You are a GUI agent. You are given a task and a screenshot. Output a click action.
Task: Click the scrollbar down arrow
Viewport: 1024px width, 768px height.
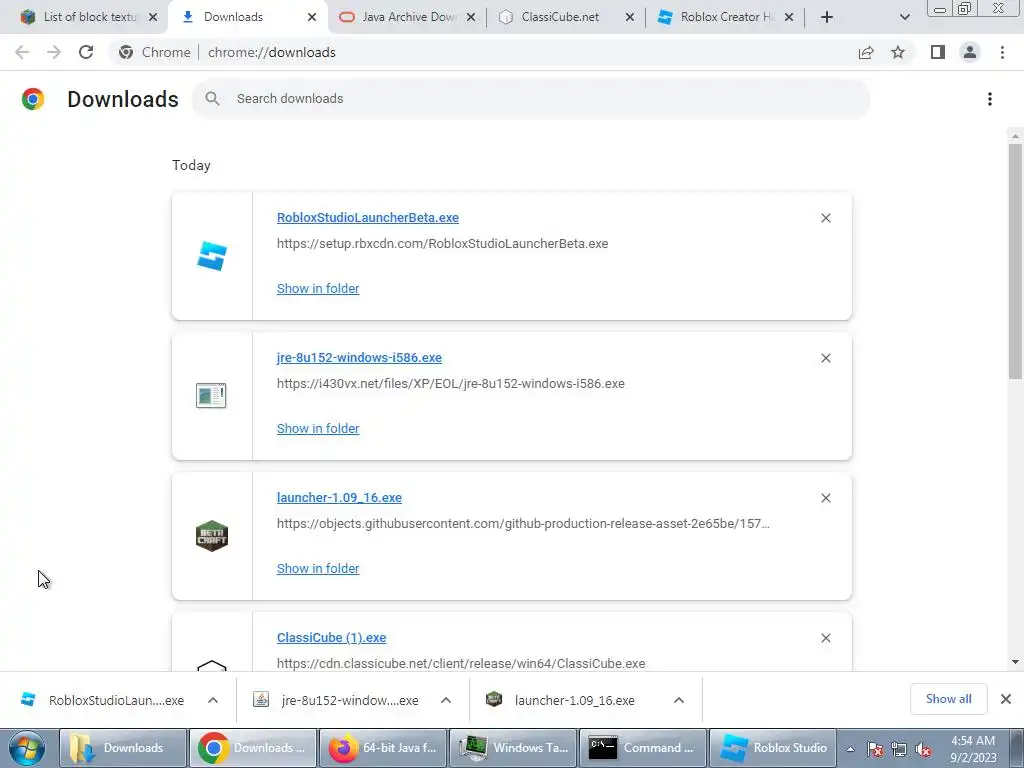click(1015, 662)
